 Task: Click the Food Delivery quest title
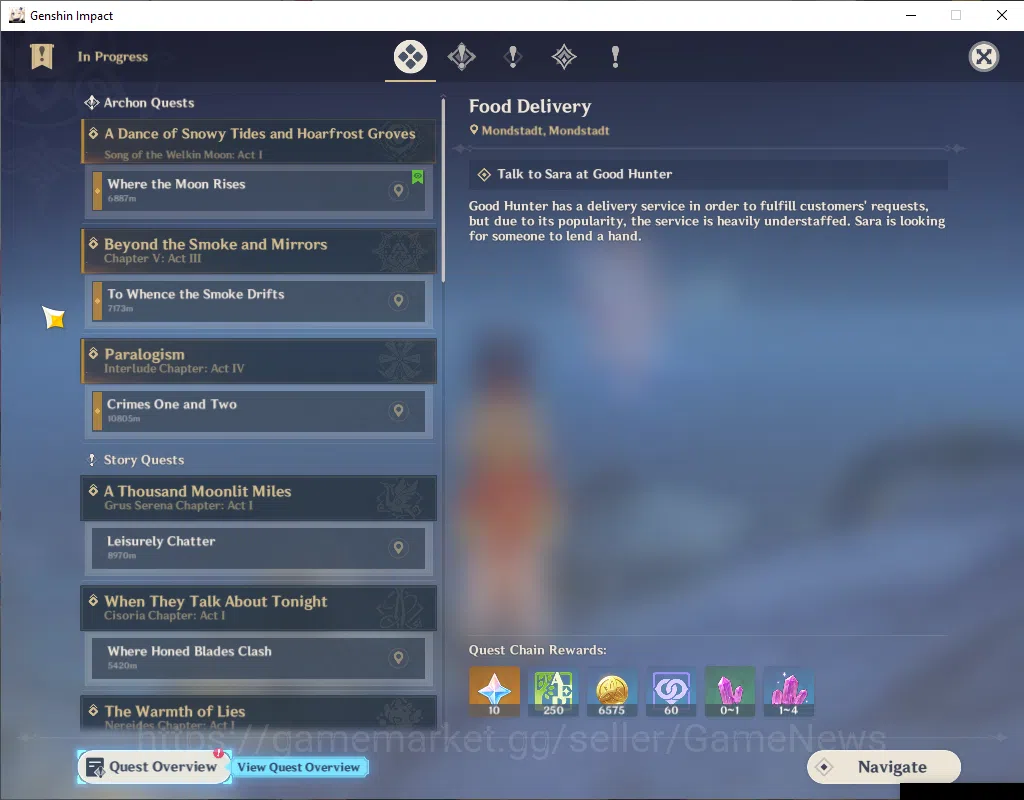pyautogui.click(x=530, y=106)
